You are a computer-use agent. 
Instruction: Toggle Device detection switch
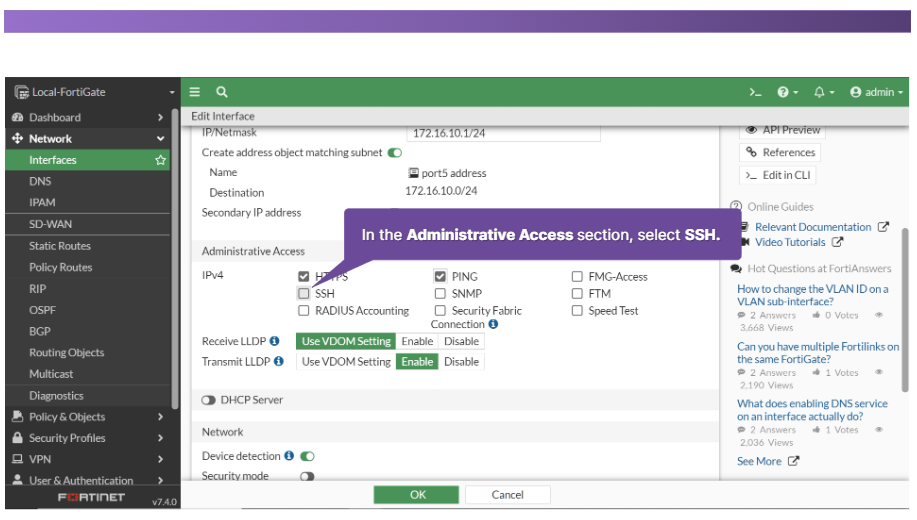click(307, 456)
